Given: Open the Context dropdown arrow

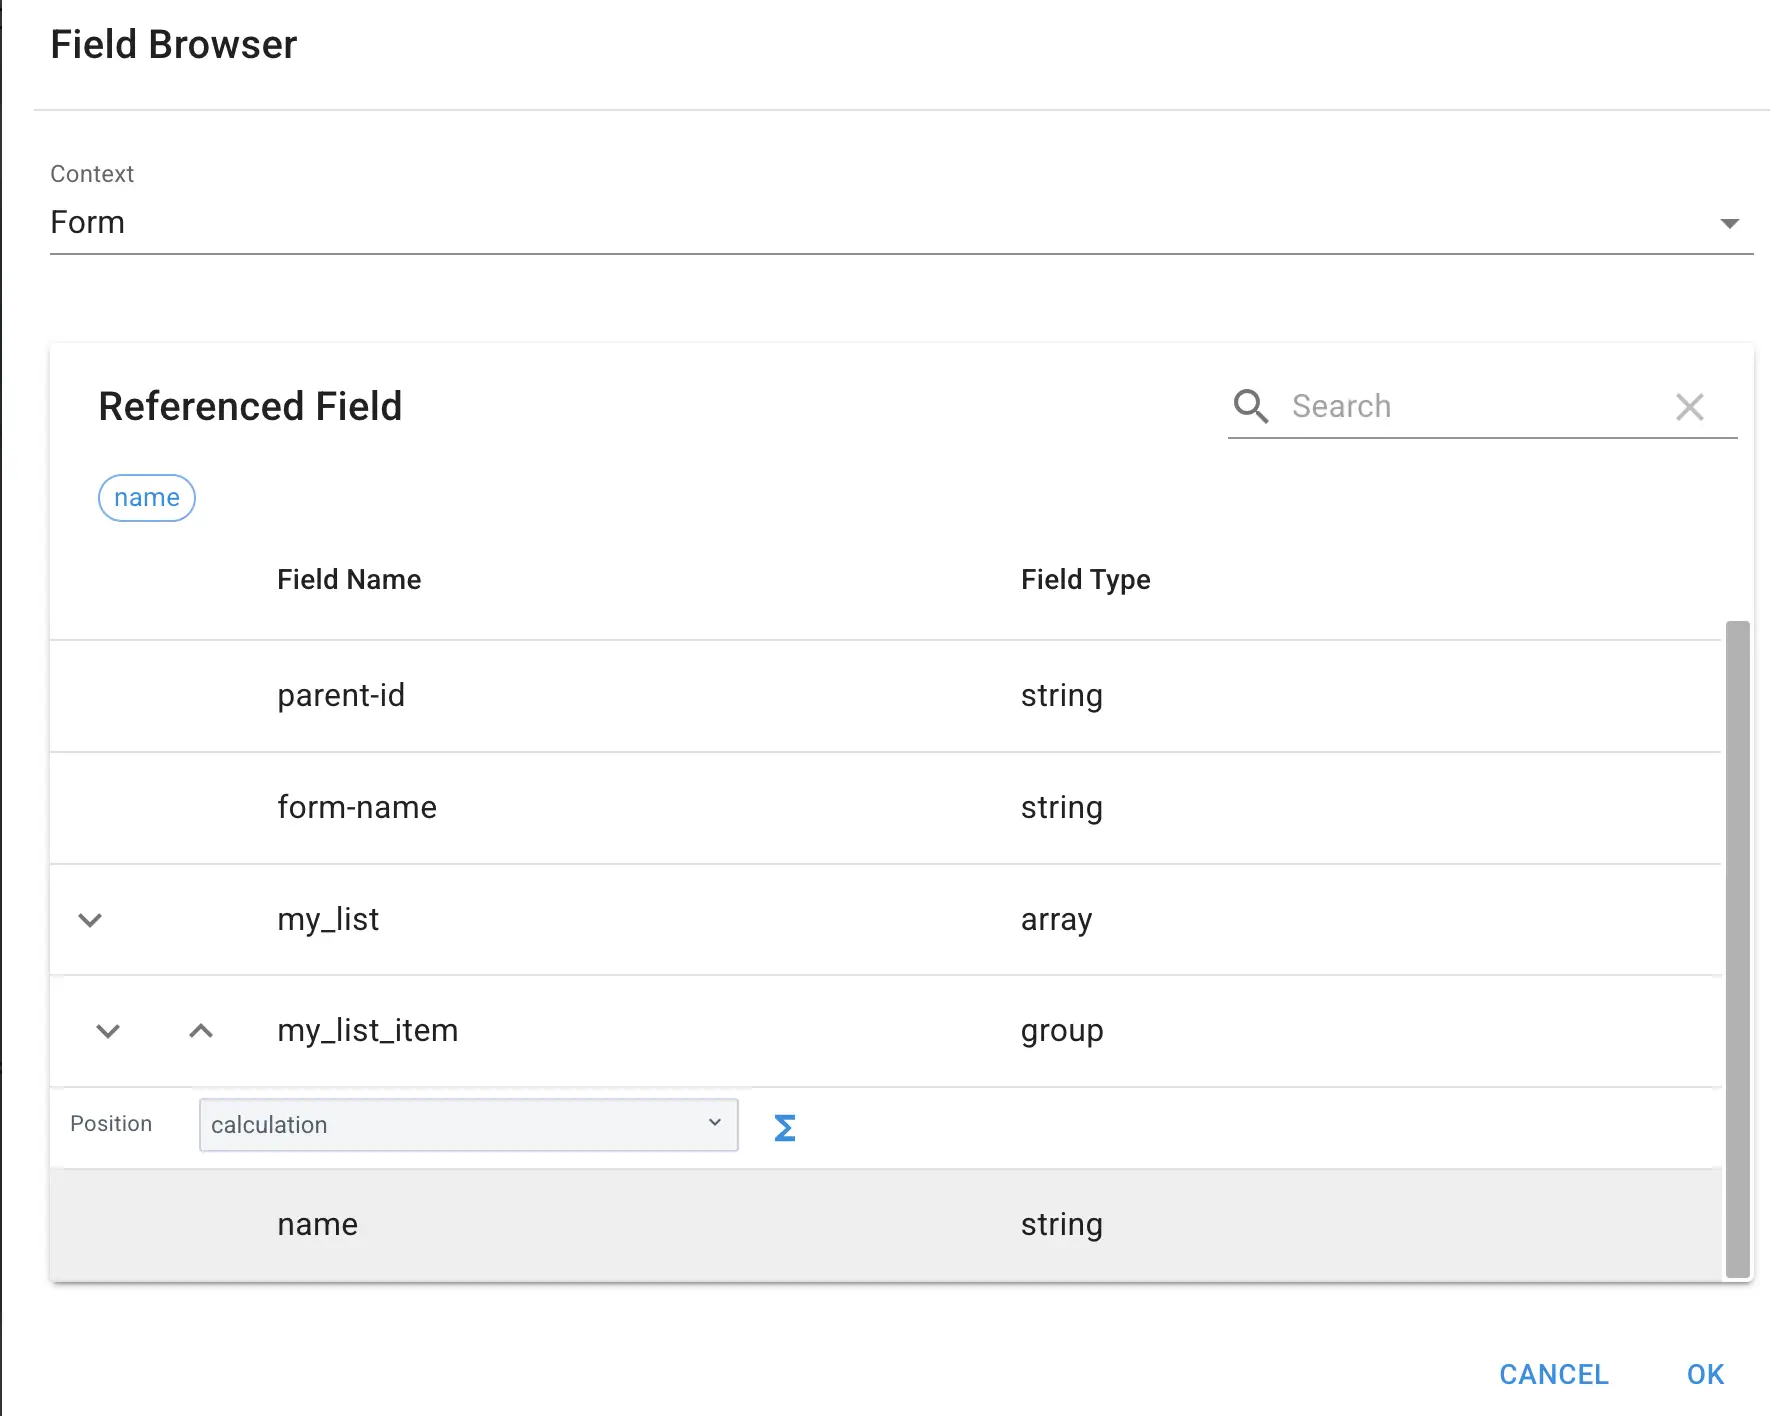Looking at the screenshot, I should (1729, 222).
